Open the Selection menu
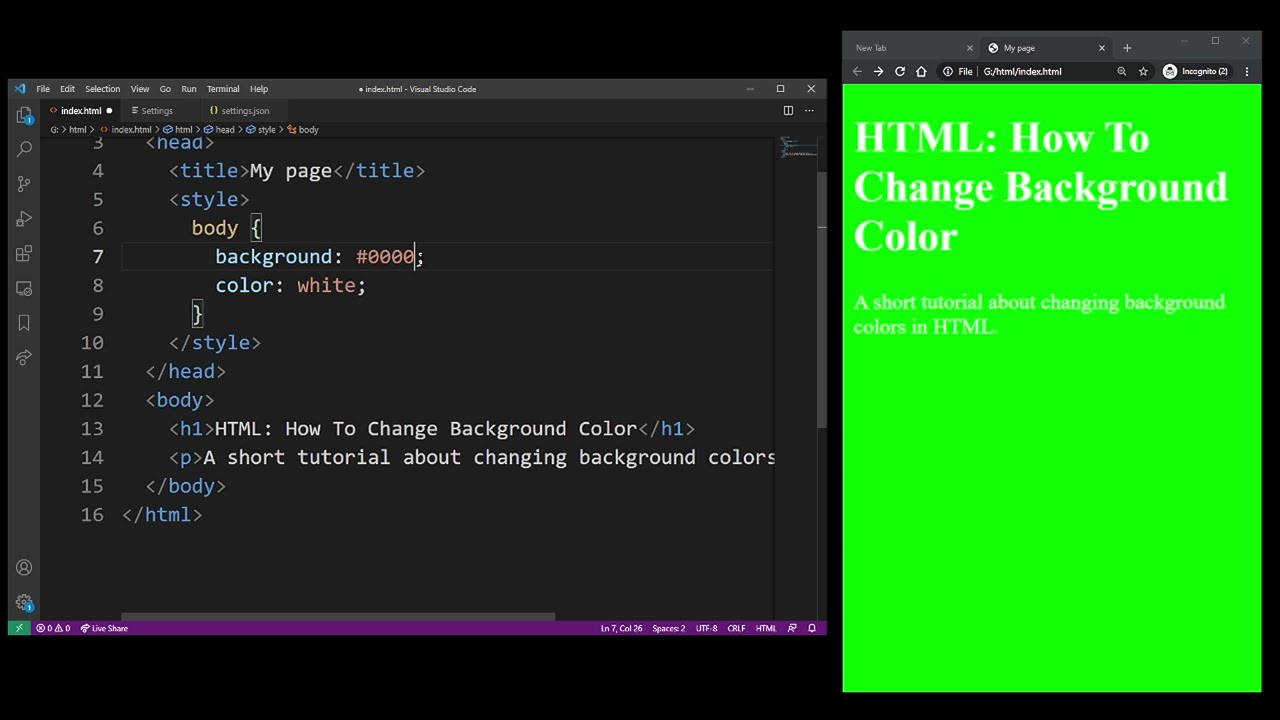This screenshot has height=720, width=1280. (x=102, y=89)
